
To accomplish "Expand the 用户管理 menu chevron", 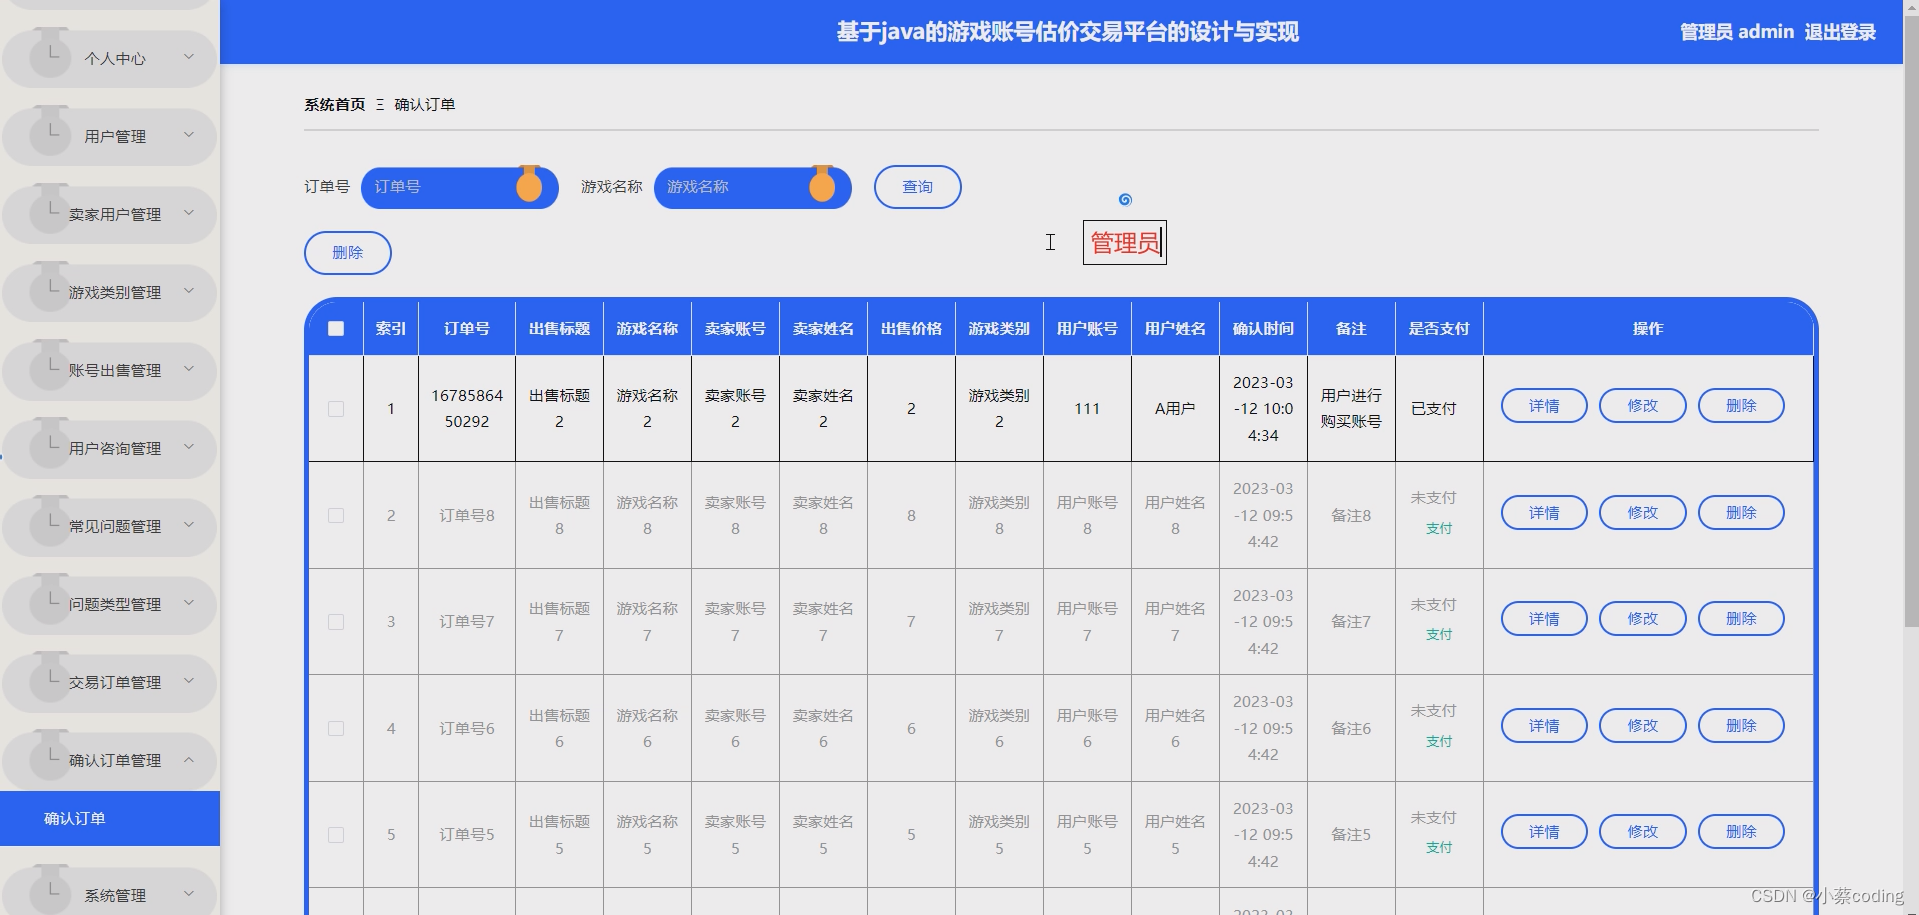I will [189, 135].
